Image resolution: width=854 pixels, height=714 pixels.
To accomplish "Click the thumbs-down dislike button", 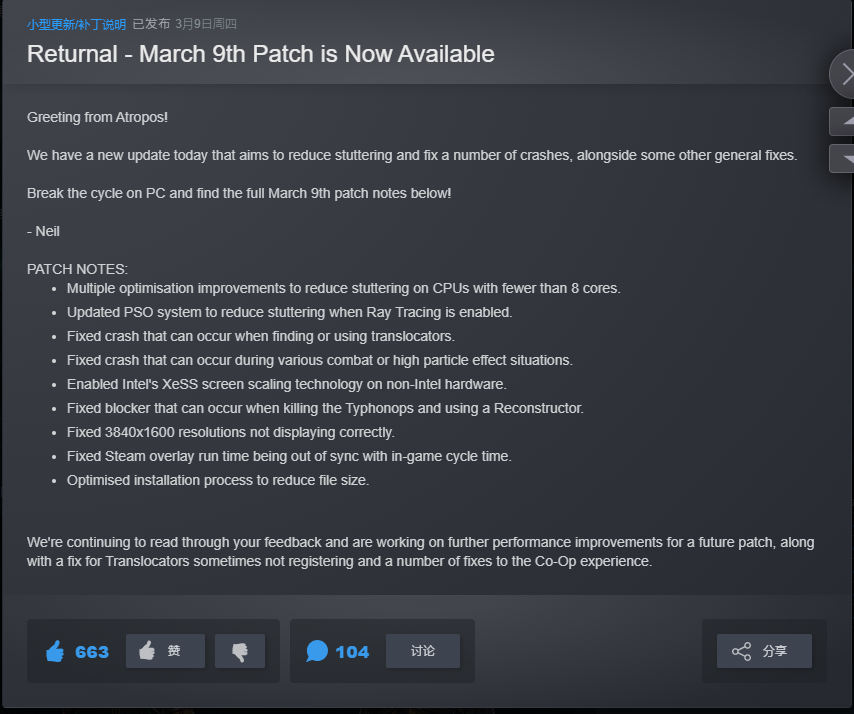I will coord(240,651).
